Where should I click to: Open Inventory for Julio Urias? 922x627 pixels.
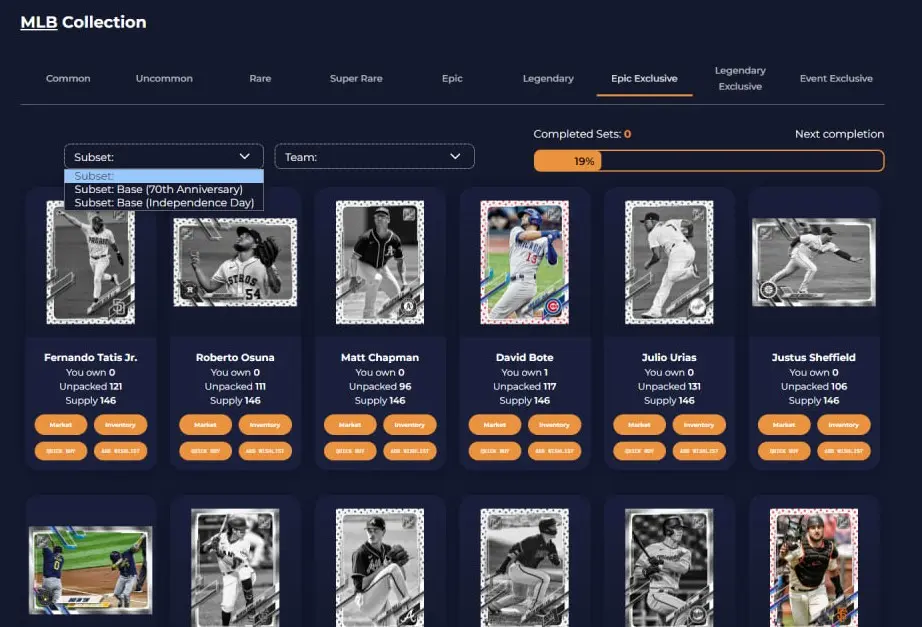pos(699,425)
